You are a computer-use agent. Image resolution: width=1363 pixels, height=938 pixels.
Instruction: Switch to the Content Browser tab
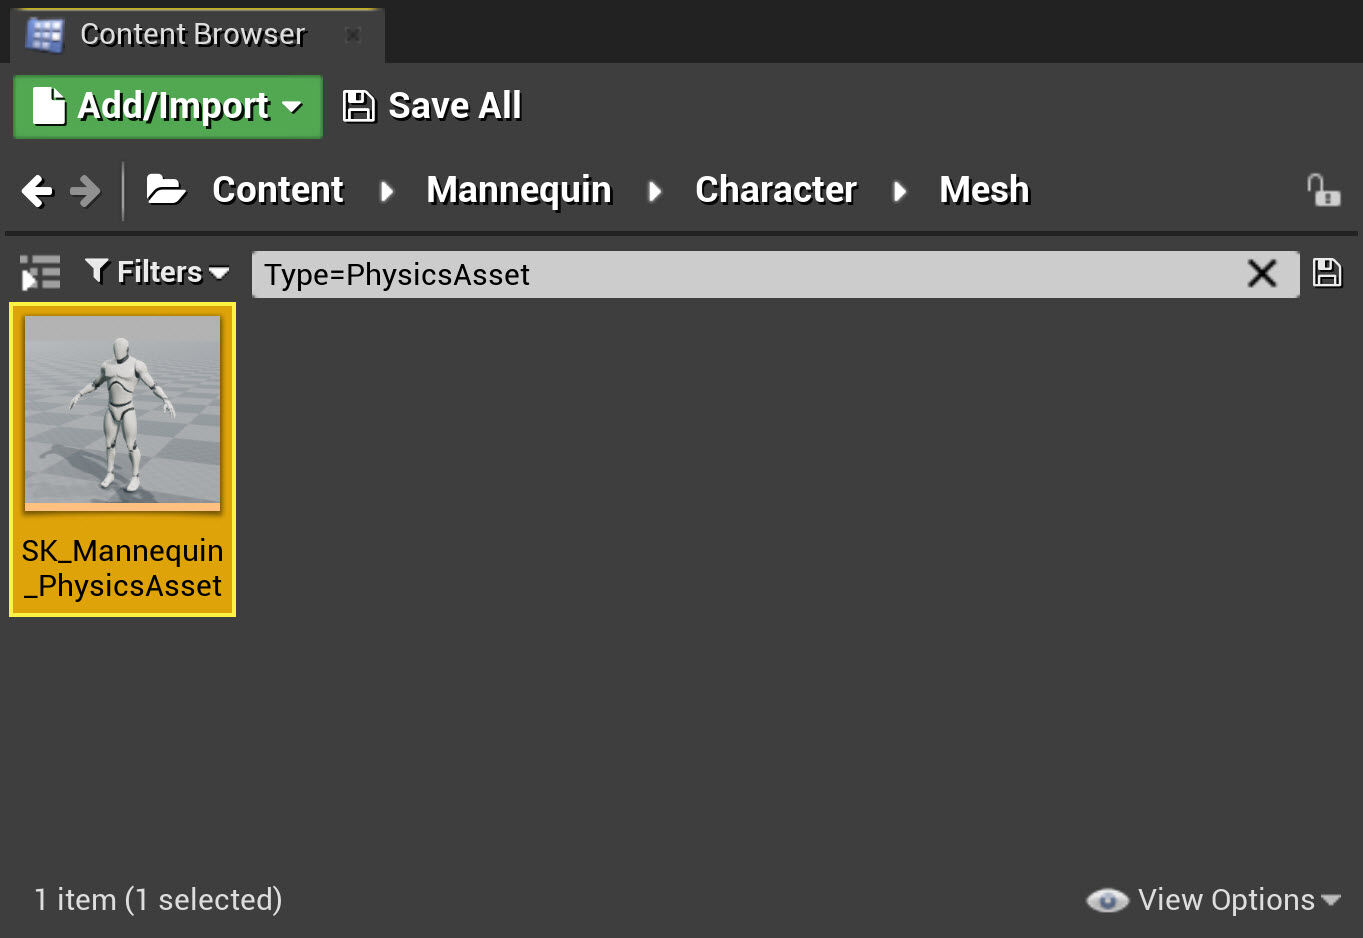pos(192,34)
